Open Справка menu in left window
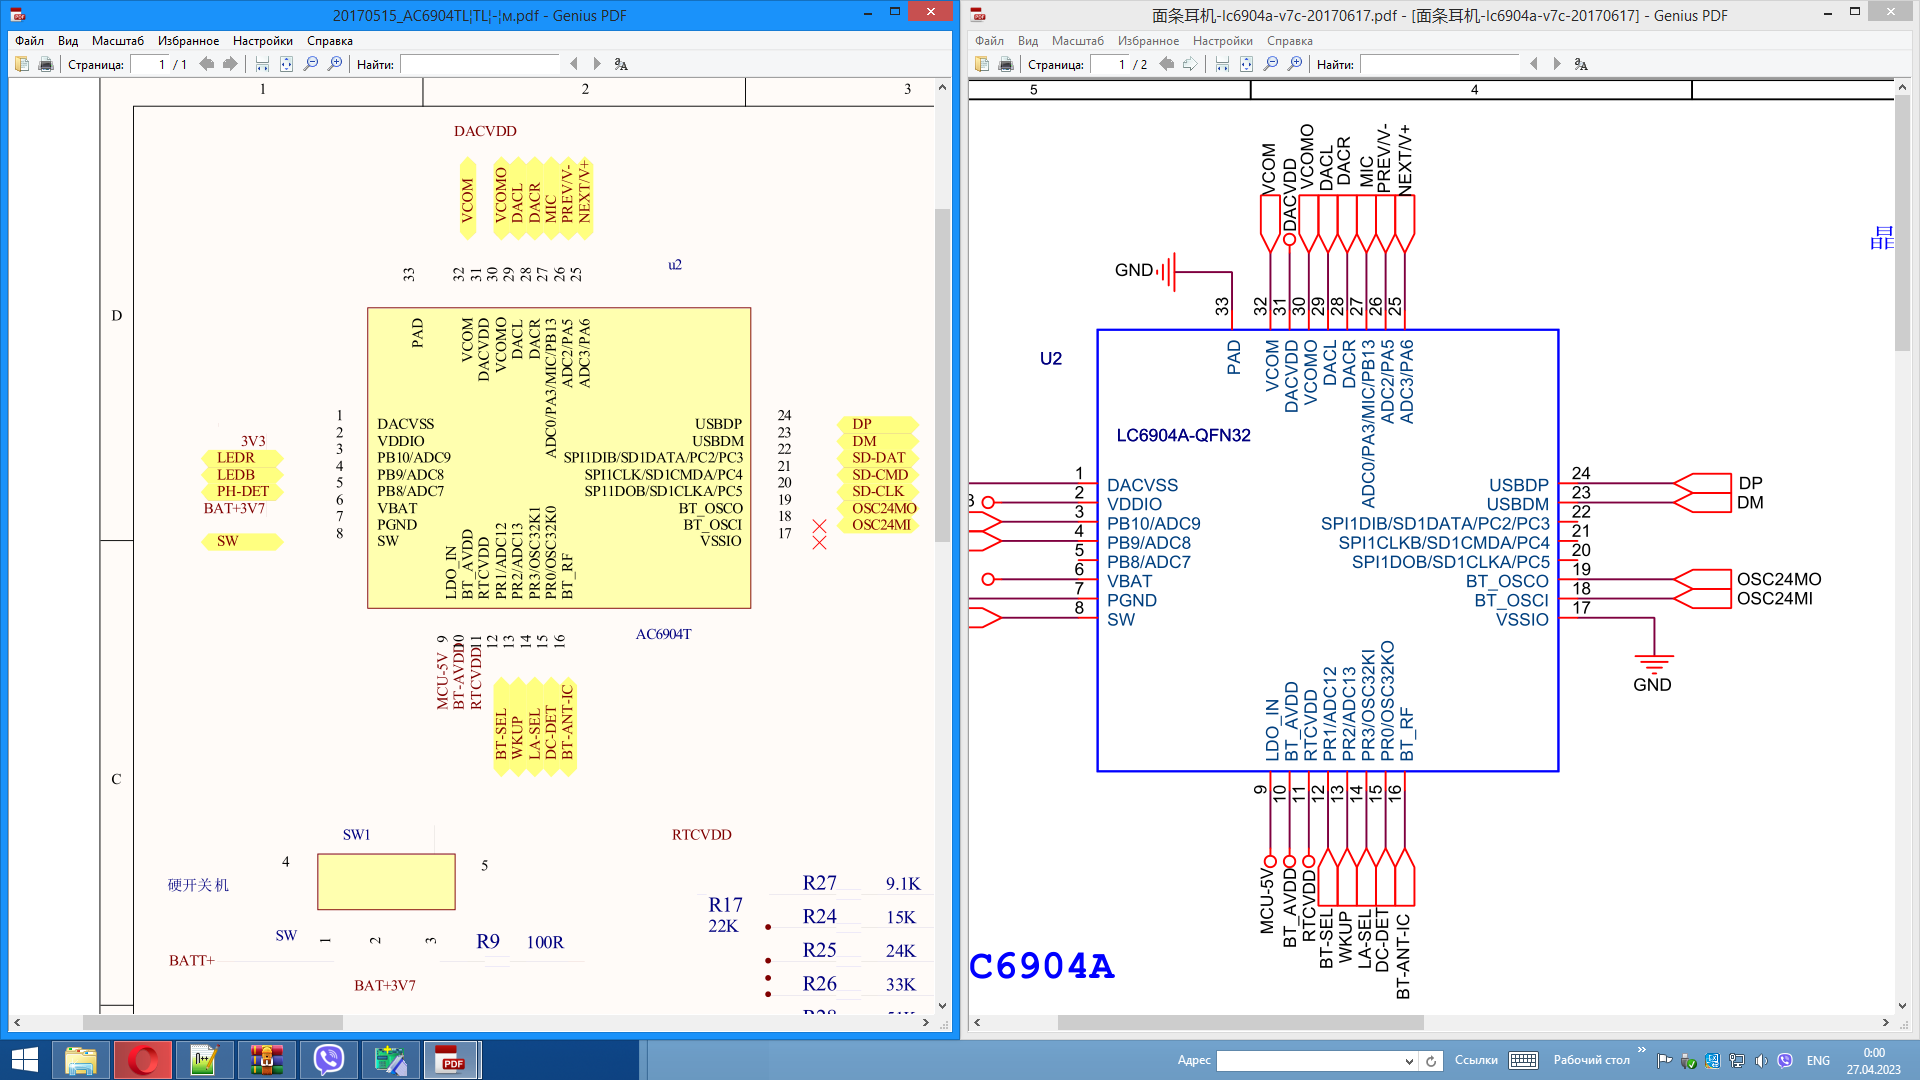Image resolution: width=1920 pixels, height=1080 pixels. 330,41
